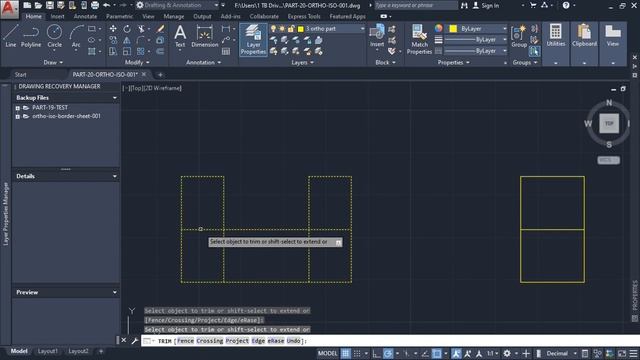The height and width of the screenshot is (360, 640).
Task: Toggle layer on/off lightbulb icon
Action: 273,29
